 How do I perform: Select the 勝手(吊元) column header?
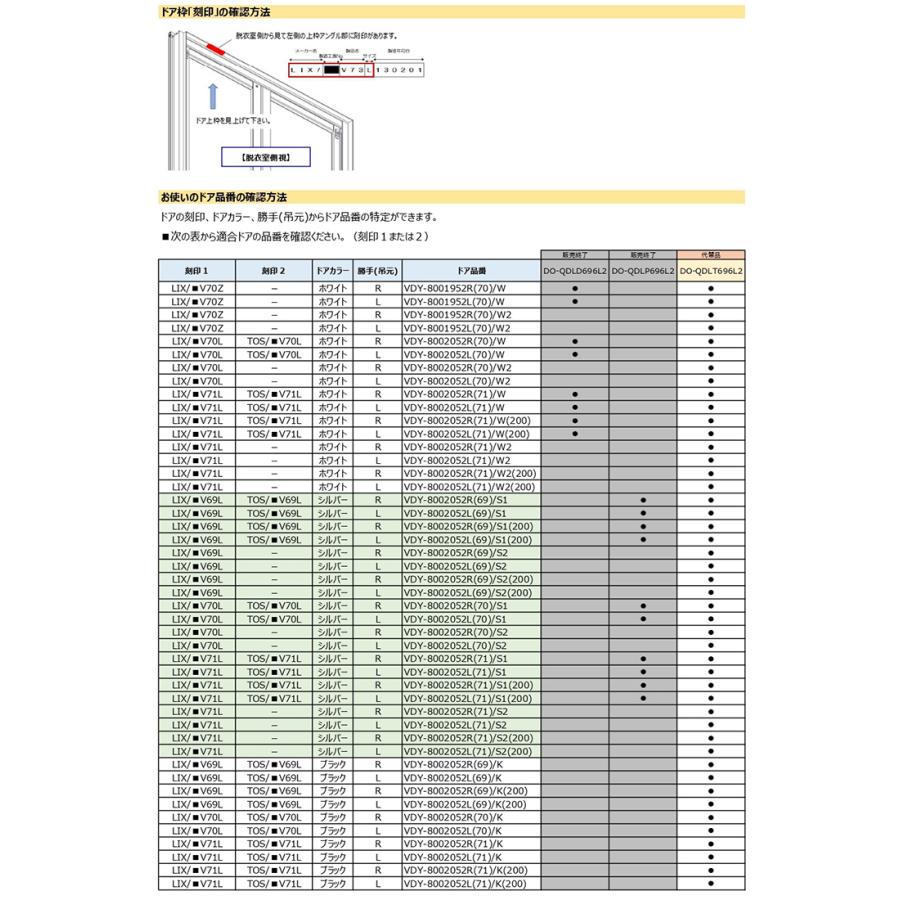click(x=377, y=270)
